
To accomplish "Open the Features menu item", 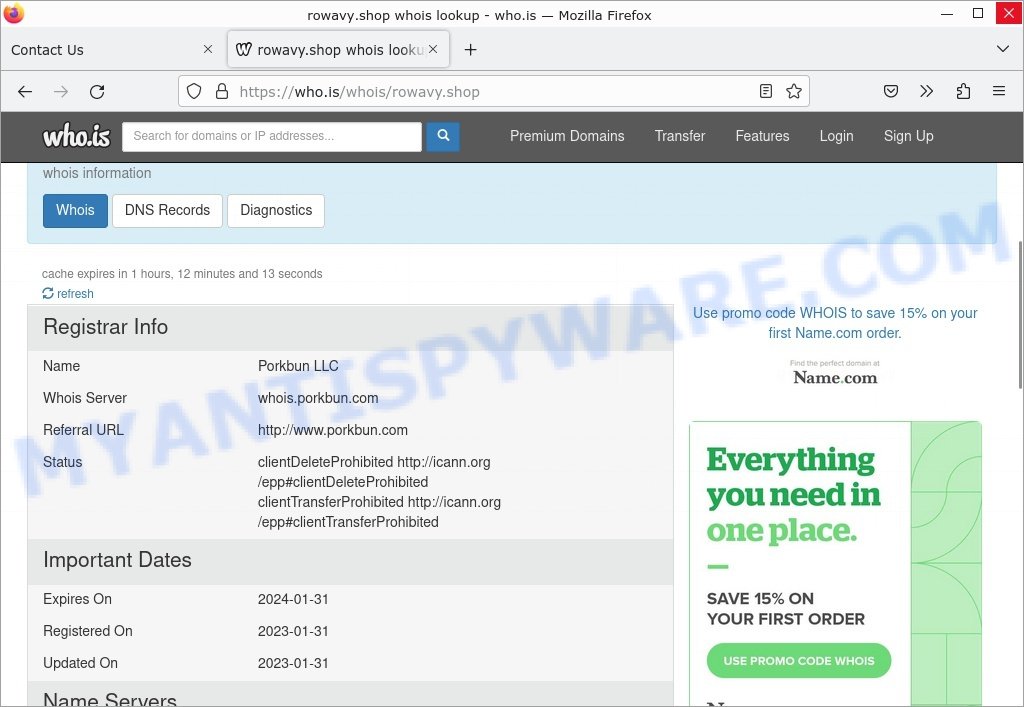I will 762,136.
